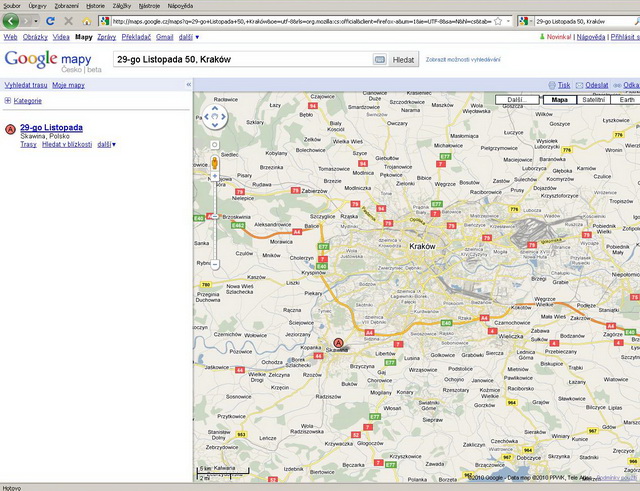Open the Překladač link
This screenshot has height=491, width=640.
(x=136, y=37)
